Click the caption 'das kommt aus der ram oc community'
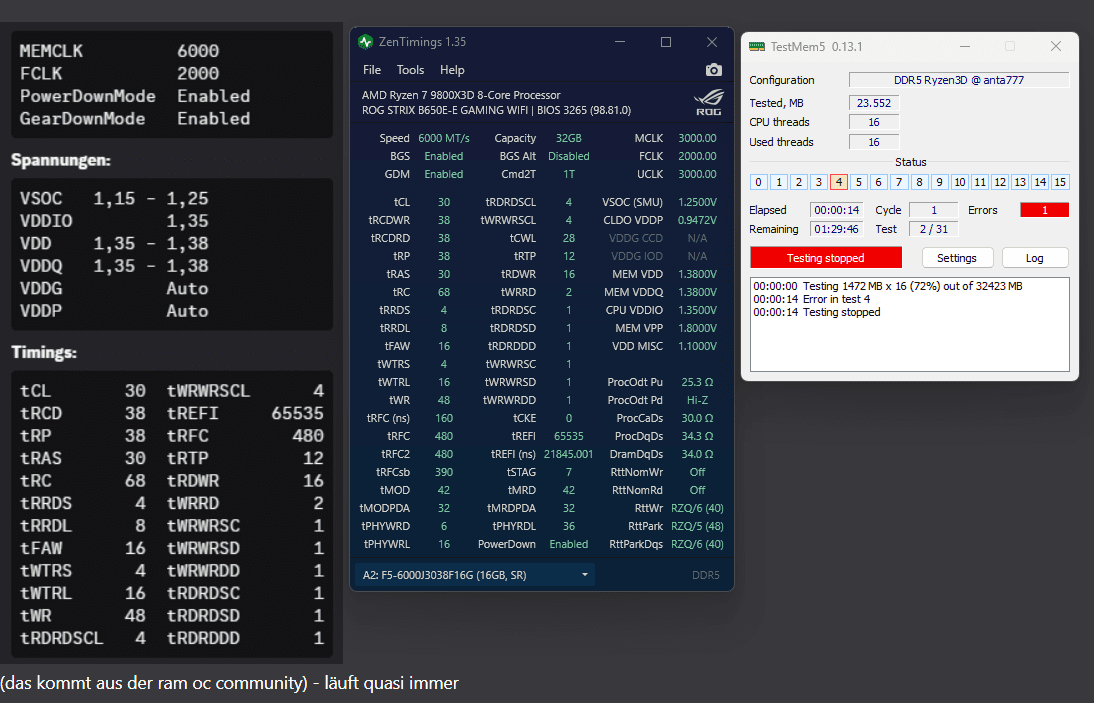 point(153,683)
